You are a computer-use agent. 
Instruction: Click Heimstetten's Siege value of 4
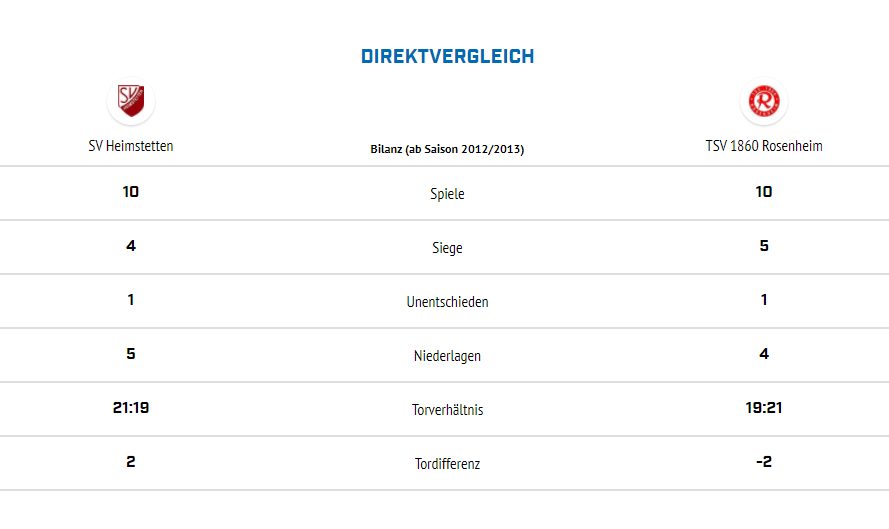pyautogui.click(x=131, y=246)
